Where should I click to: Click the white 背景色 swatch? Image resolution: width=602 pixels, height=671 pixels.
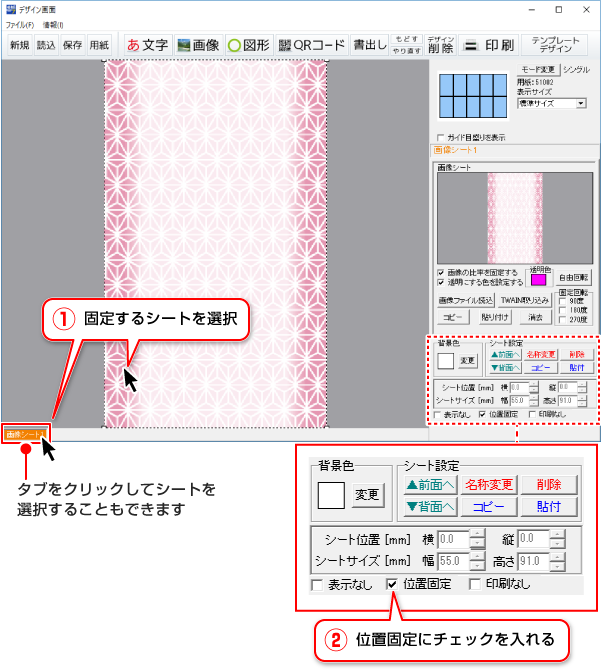pos(332,494)
